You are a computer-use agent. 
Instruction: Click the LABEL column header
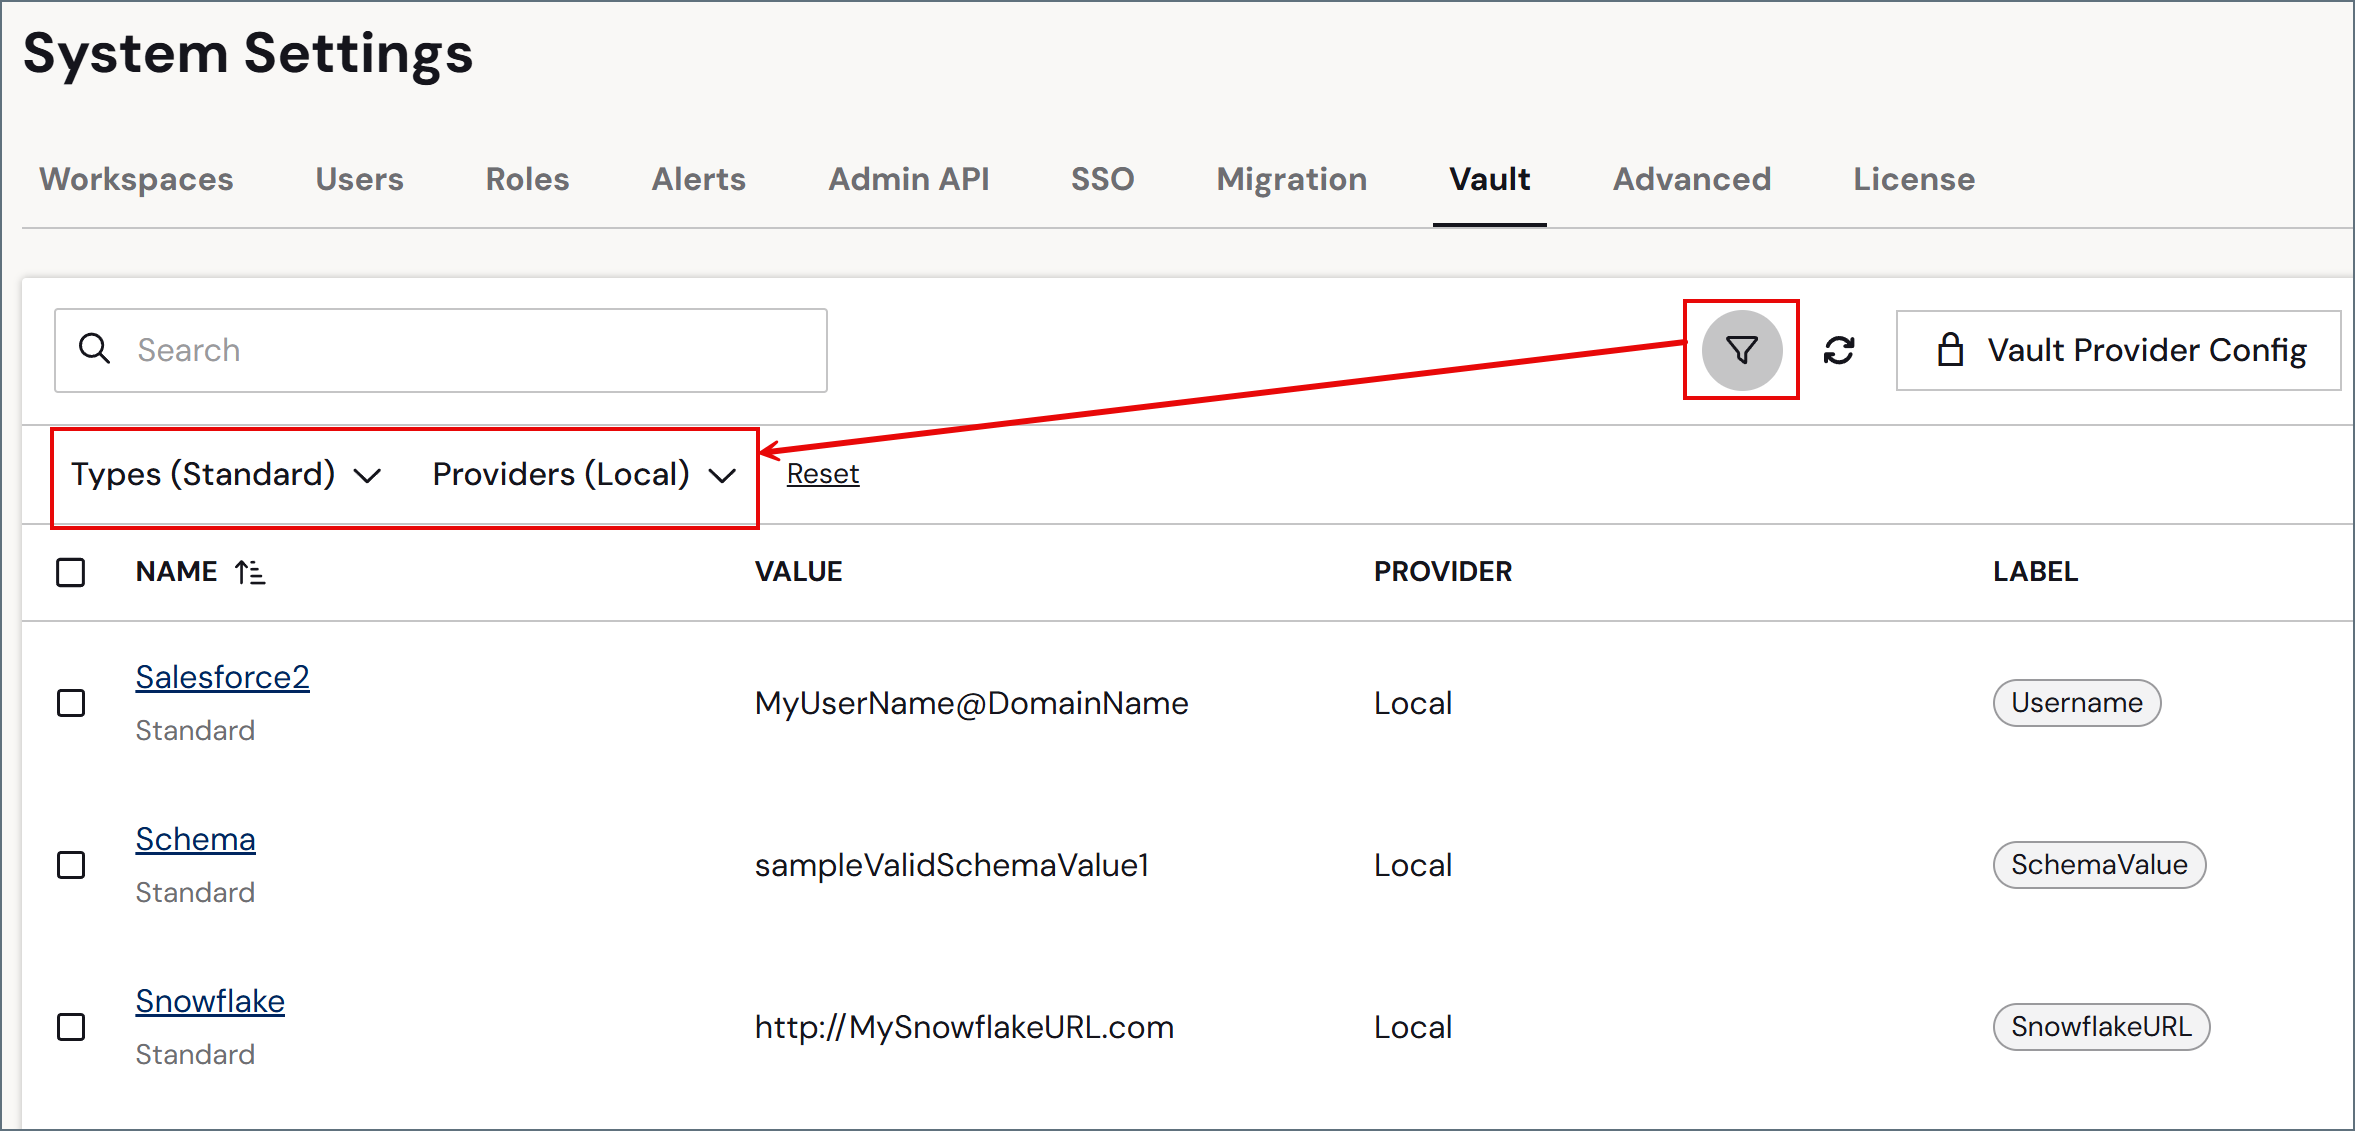tap(2035, 572)
